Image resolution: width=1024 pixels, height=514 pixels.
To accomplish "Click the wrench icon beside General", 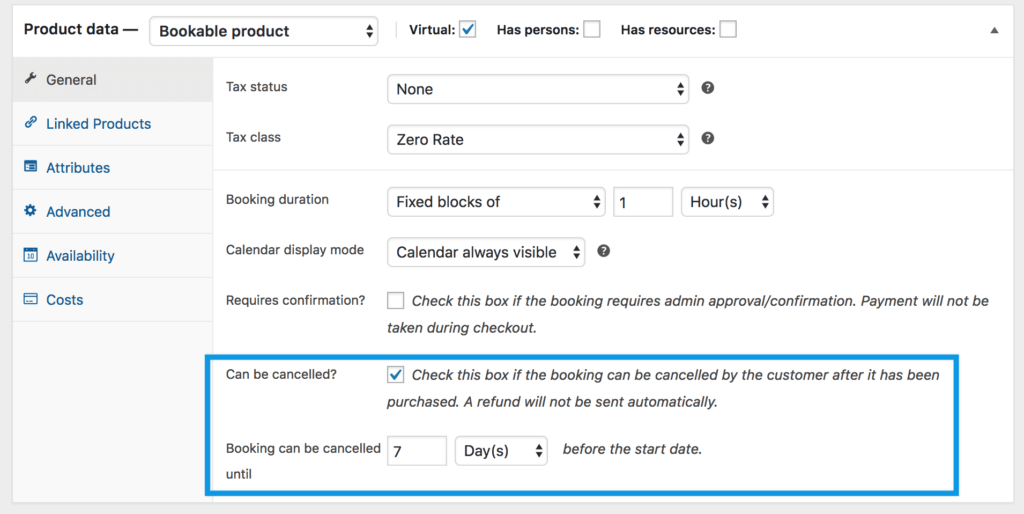I will (30, 79).
